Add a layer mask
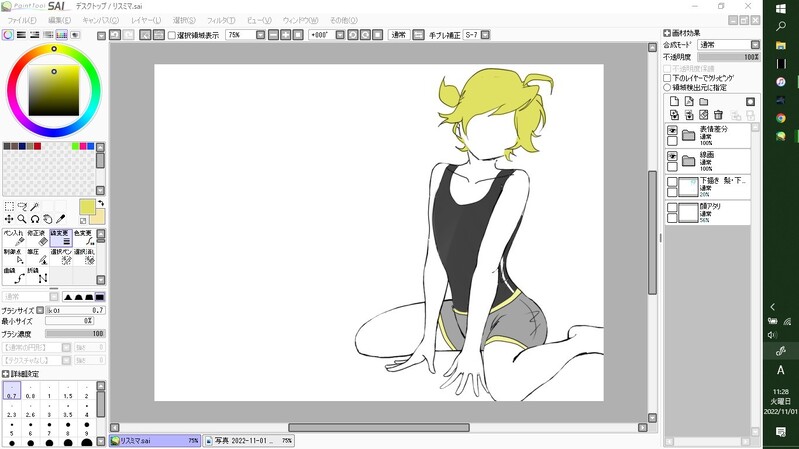 tap(750, 101)
